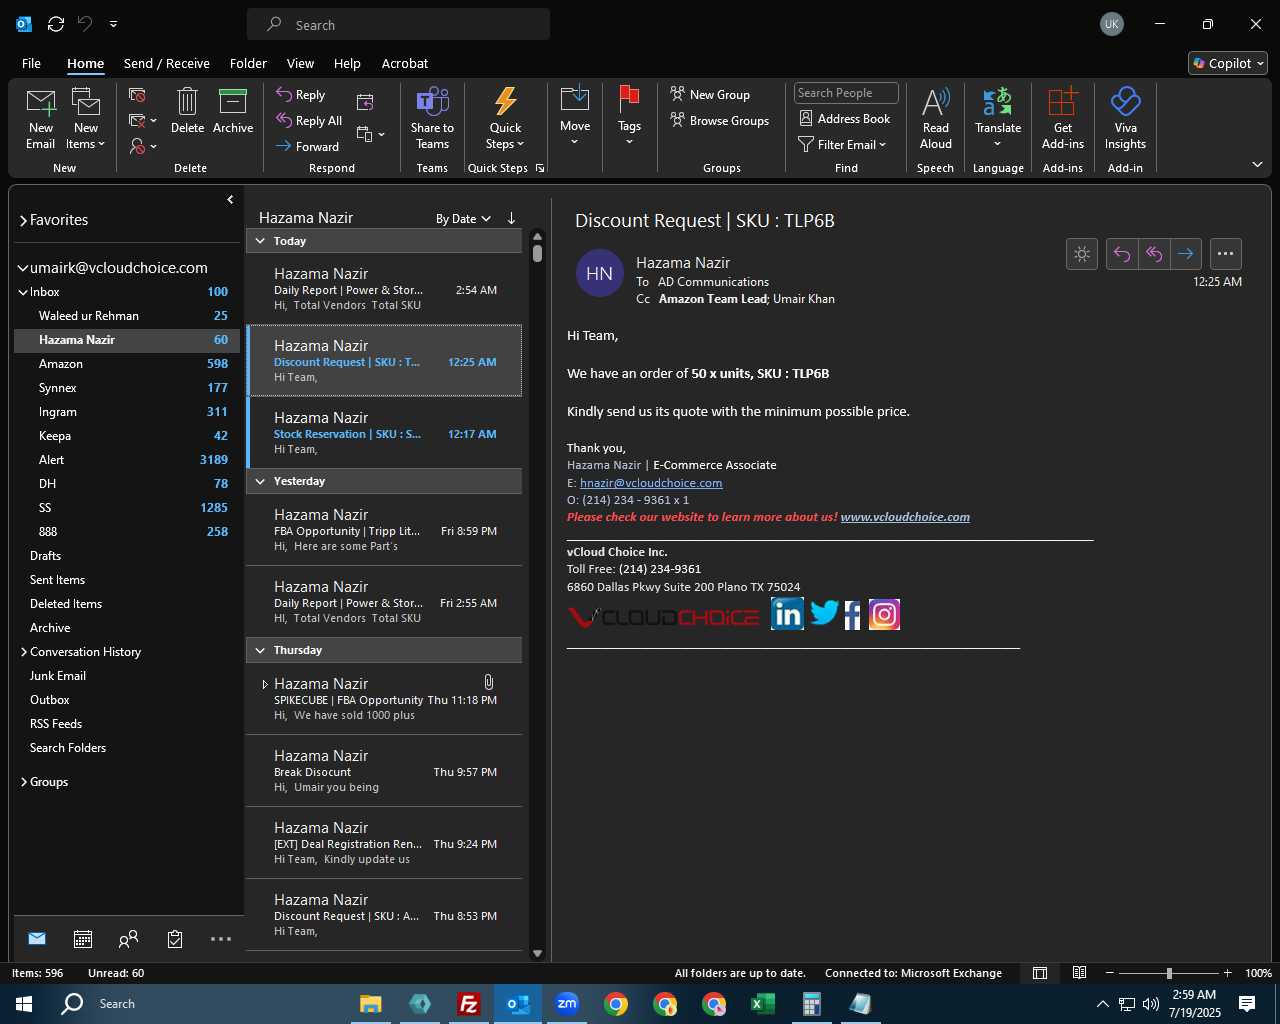
Task: Click the reading pane Reply All icon
Action: coord(1154,254)
